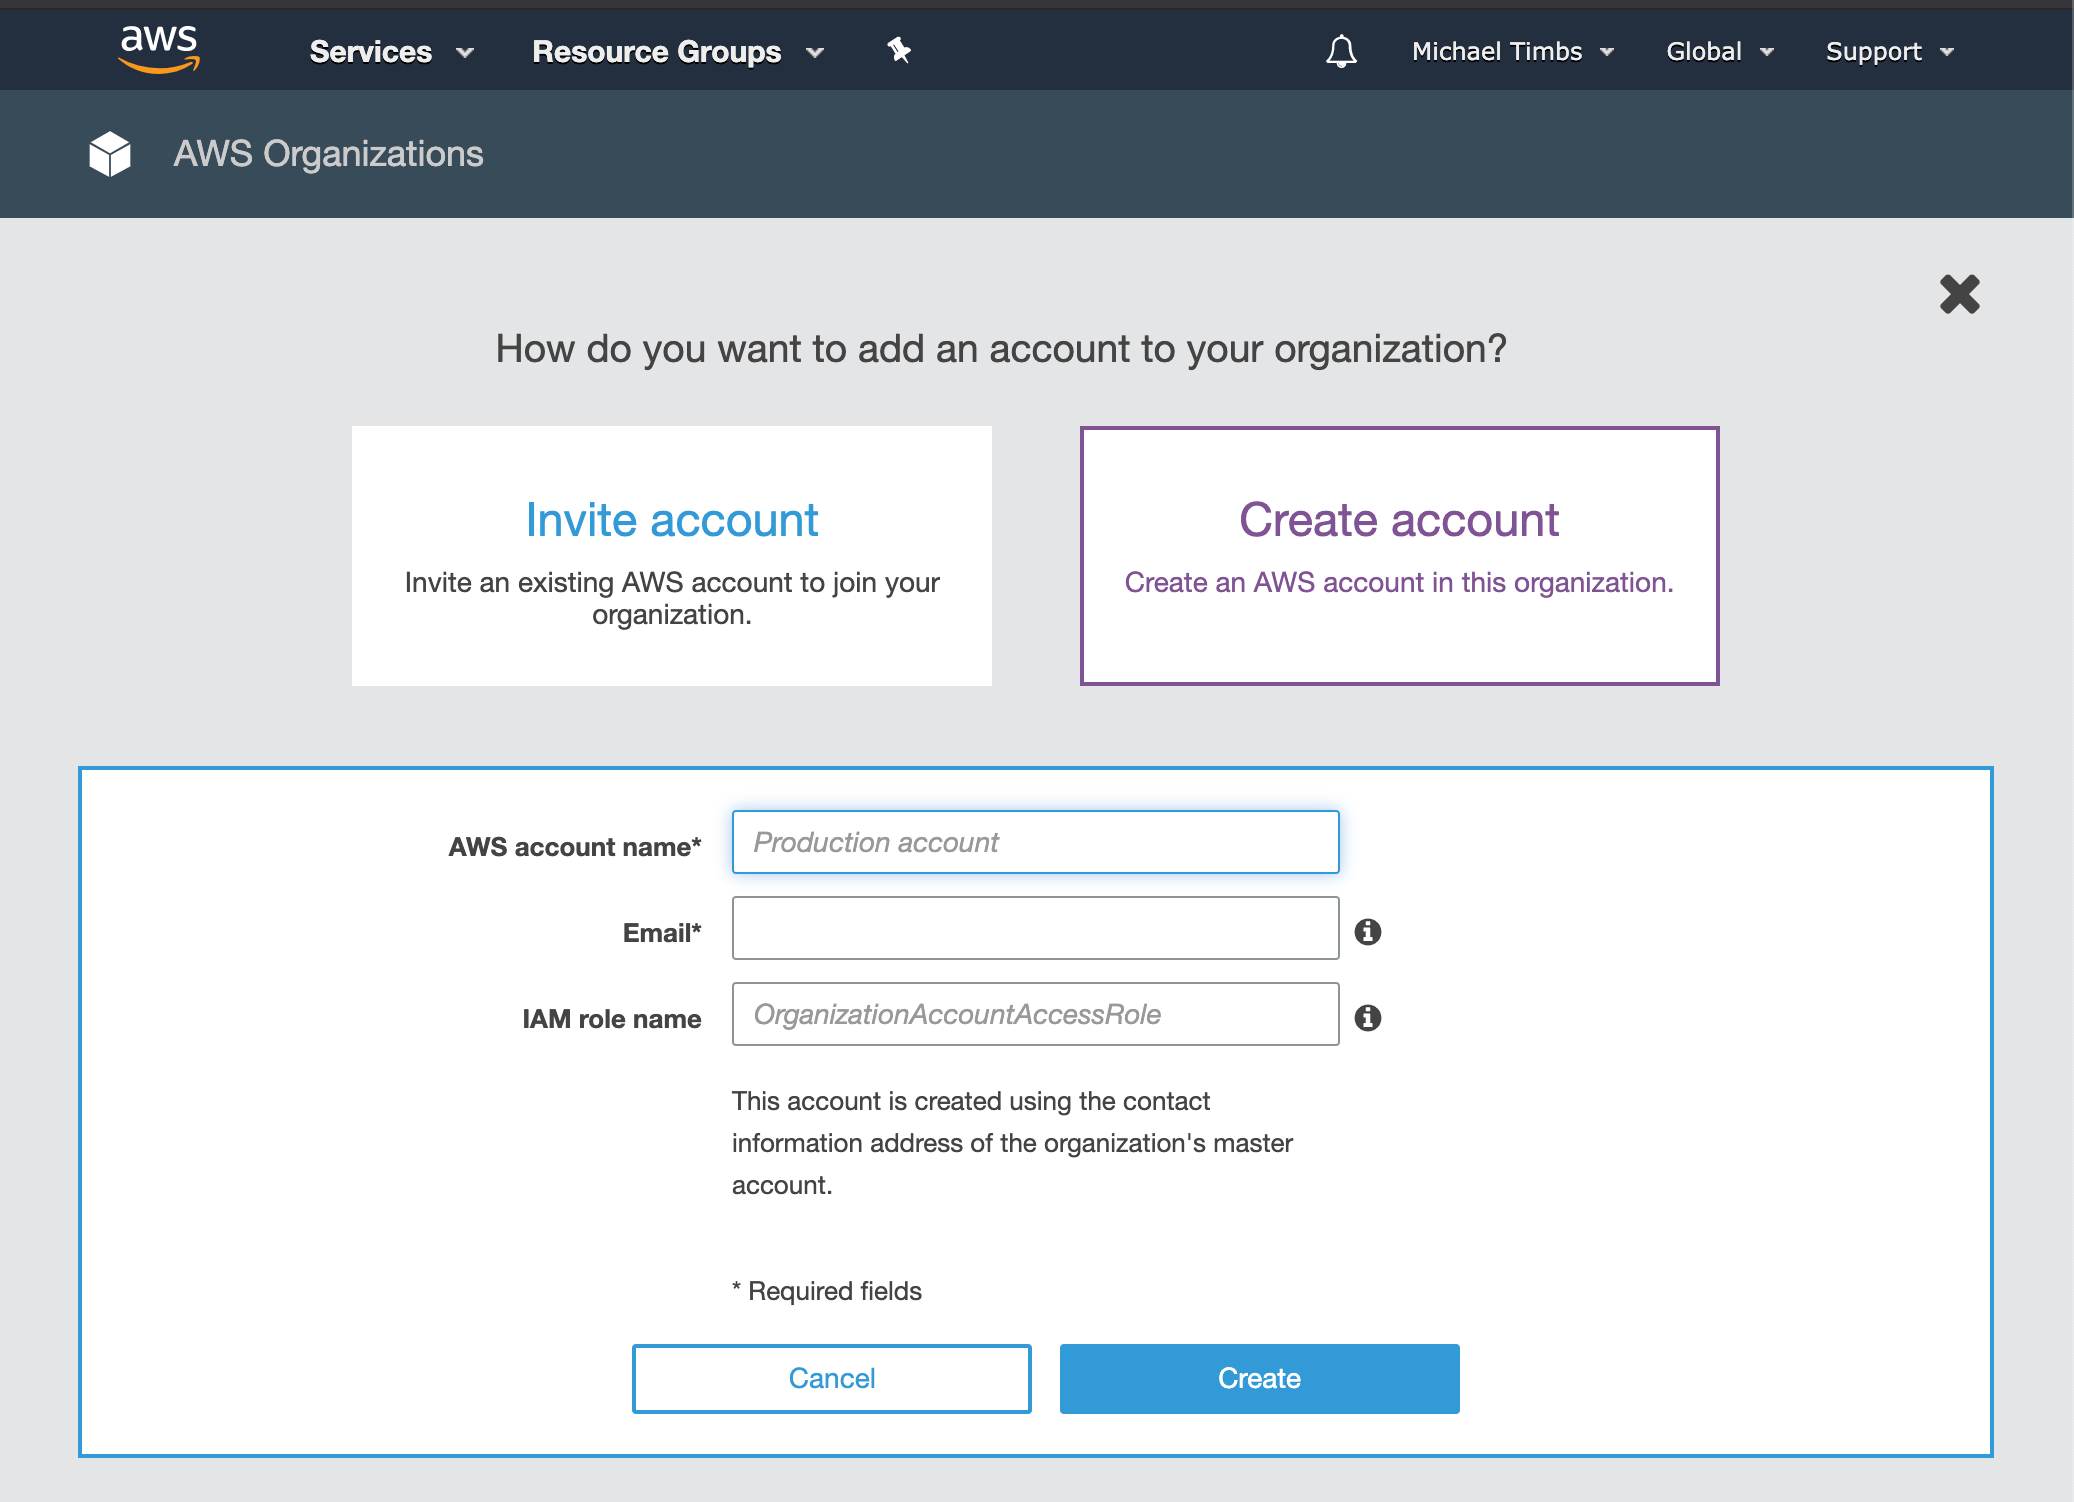Click the AWS logo home icon
Viewport: 2074px width, 1502px height.
point(159,49)
